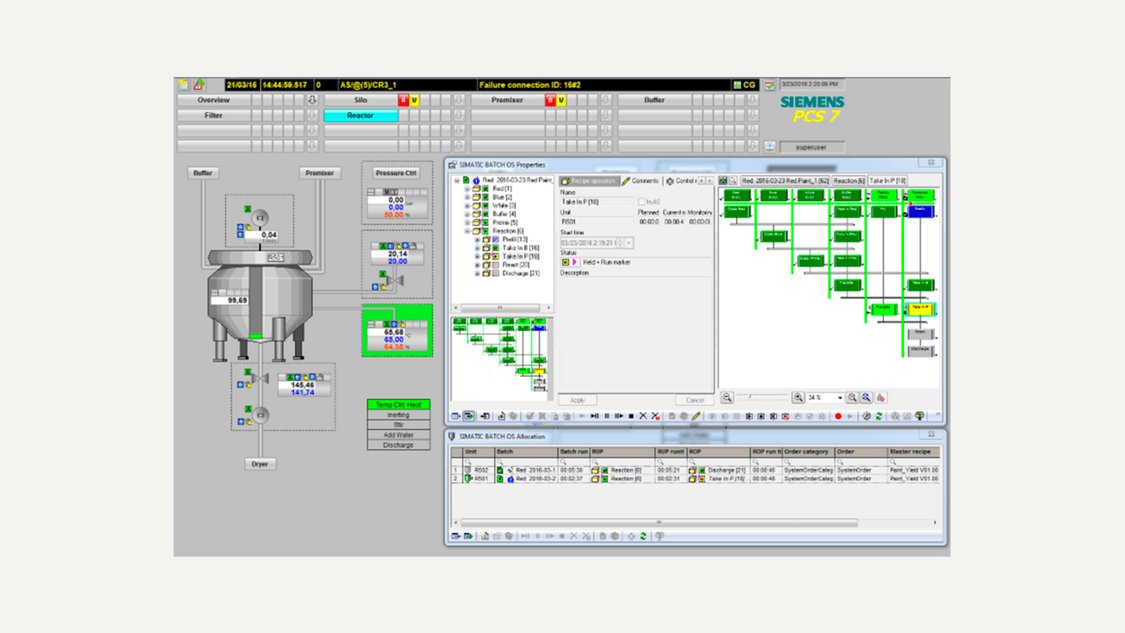
Task: Click the pause icon in Properties toolbar
Action: [607, 416]
